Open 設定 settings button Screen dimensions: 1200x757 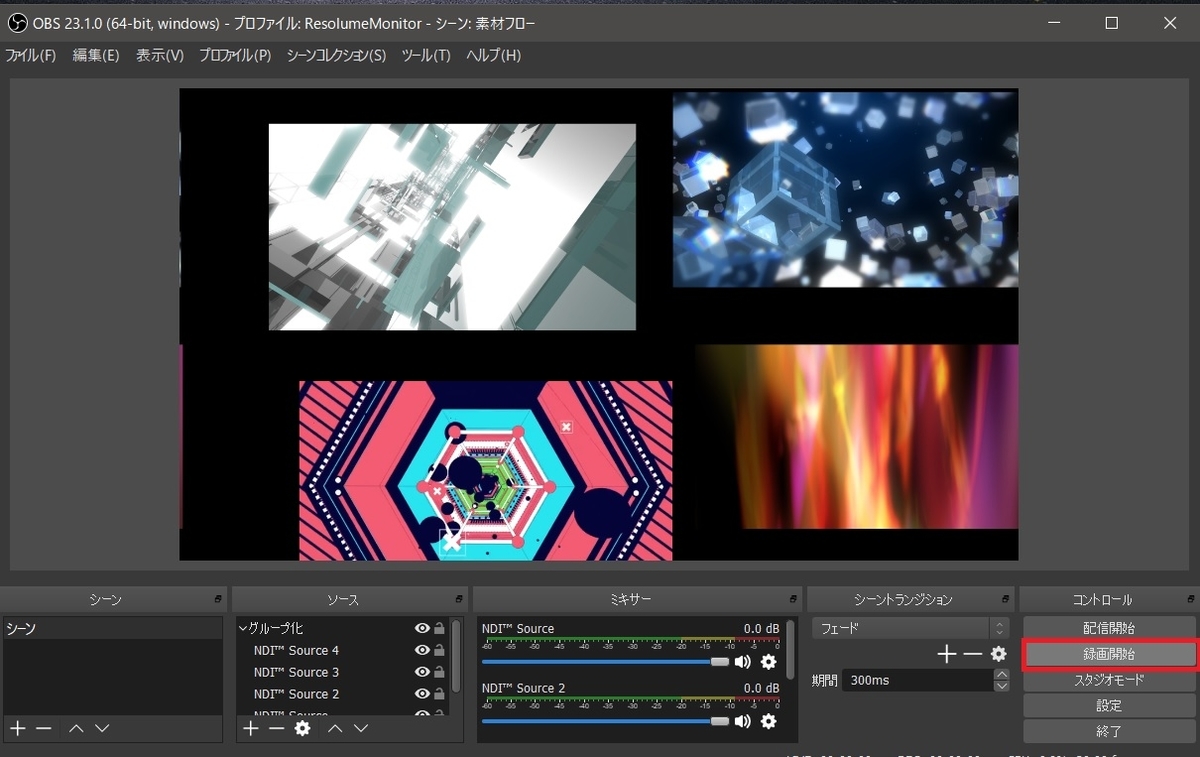(x=1109, y=705)
